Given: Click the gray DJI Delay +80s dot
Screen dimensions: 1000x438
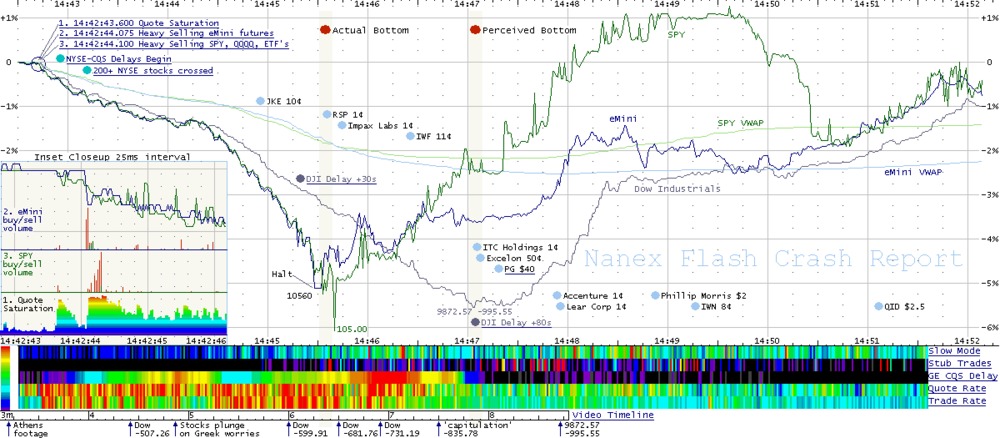Looking at the screenshot, I should coord(474,322).
